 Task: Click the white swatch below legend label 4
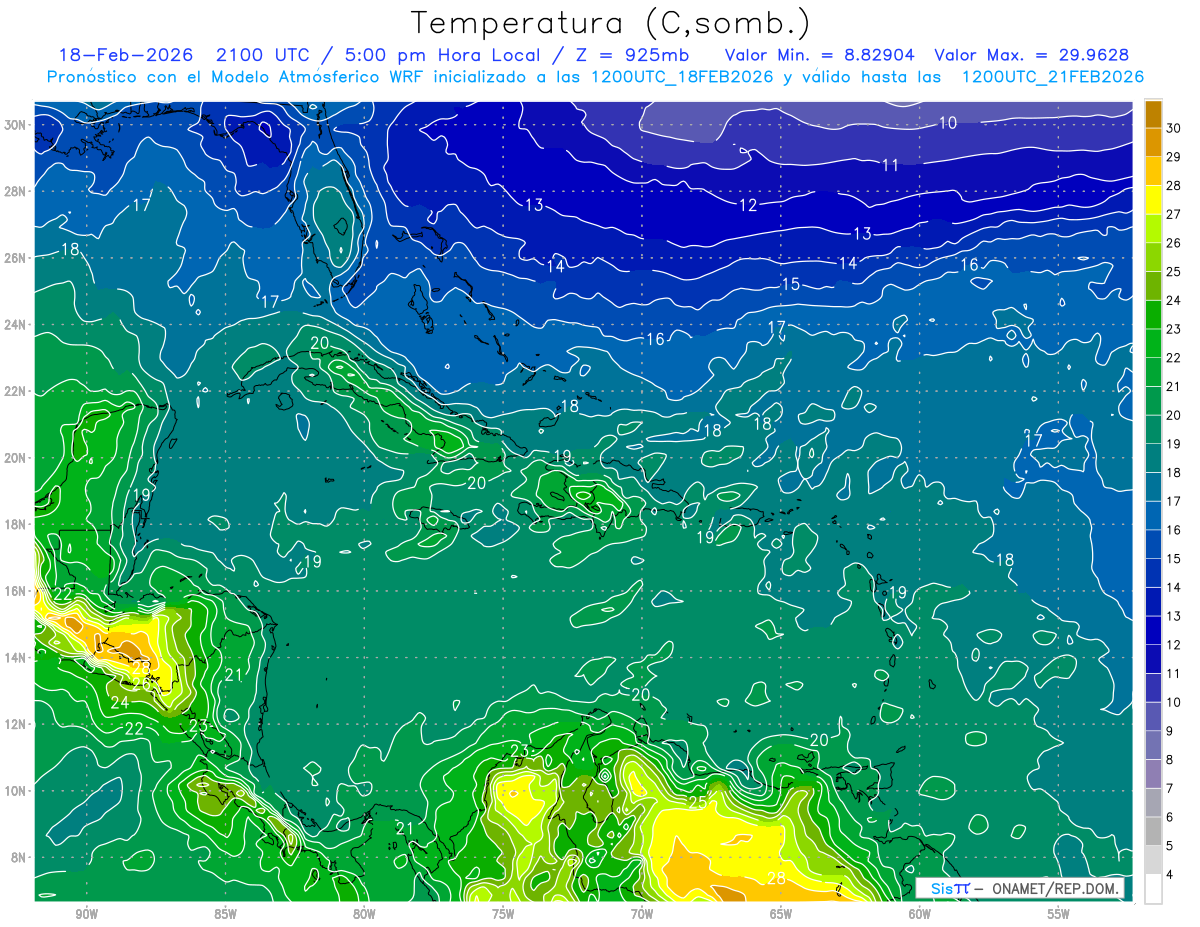tap(1153, 889)
